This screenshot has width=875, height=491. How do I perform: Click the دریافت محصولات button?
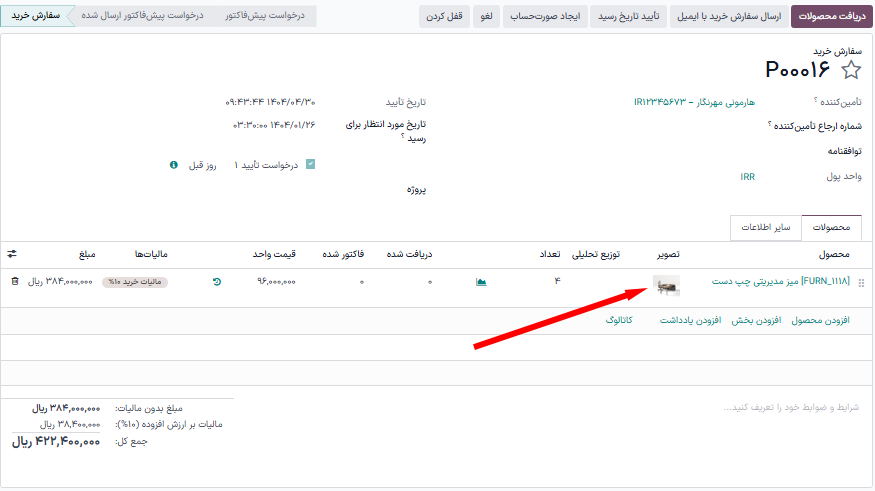point(830,17)
